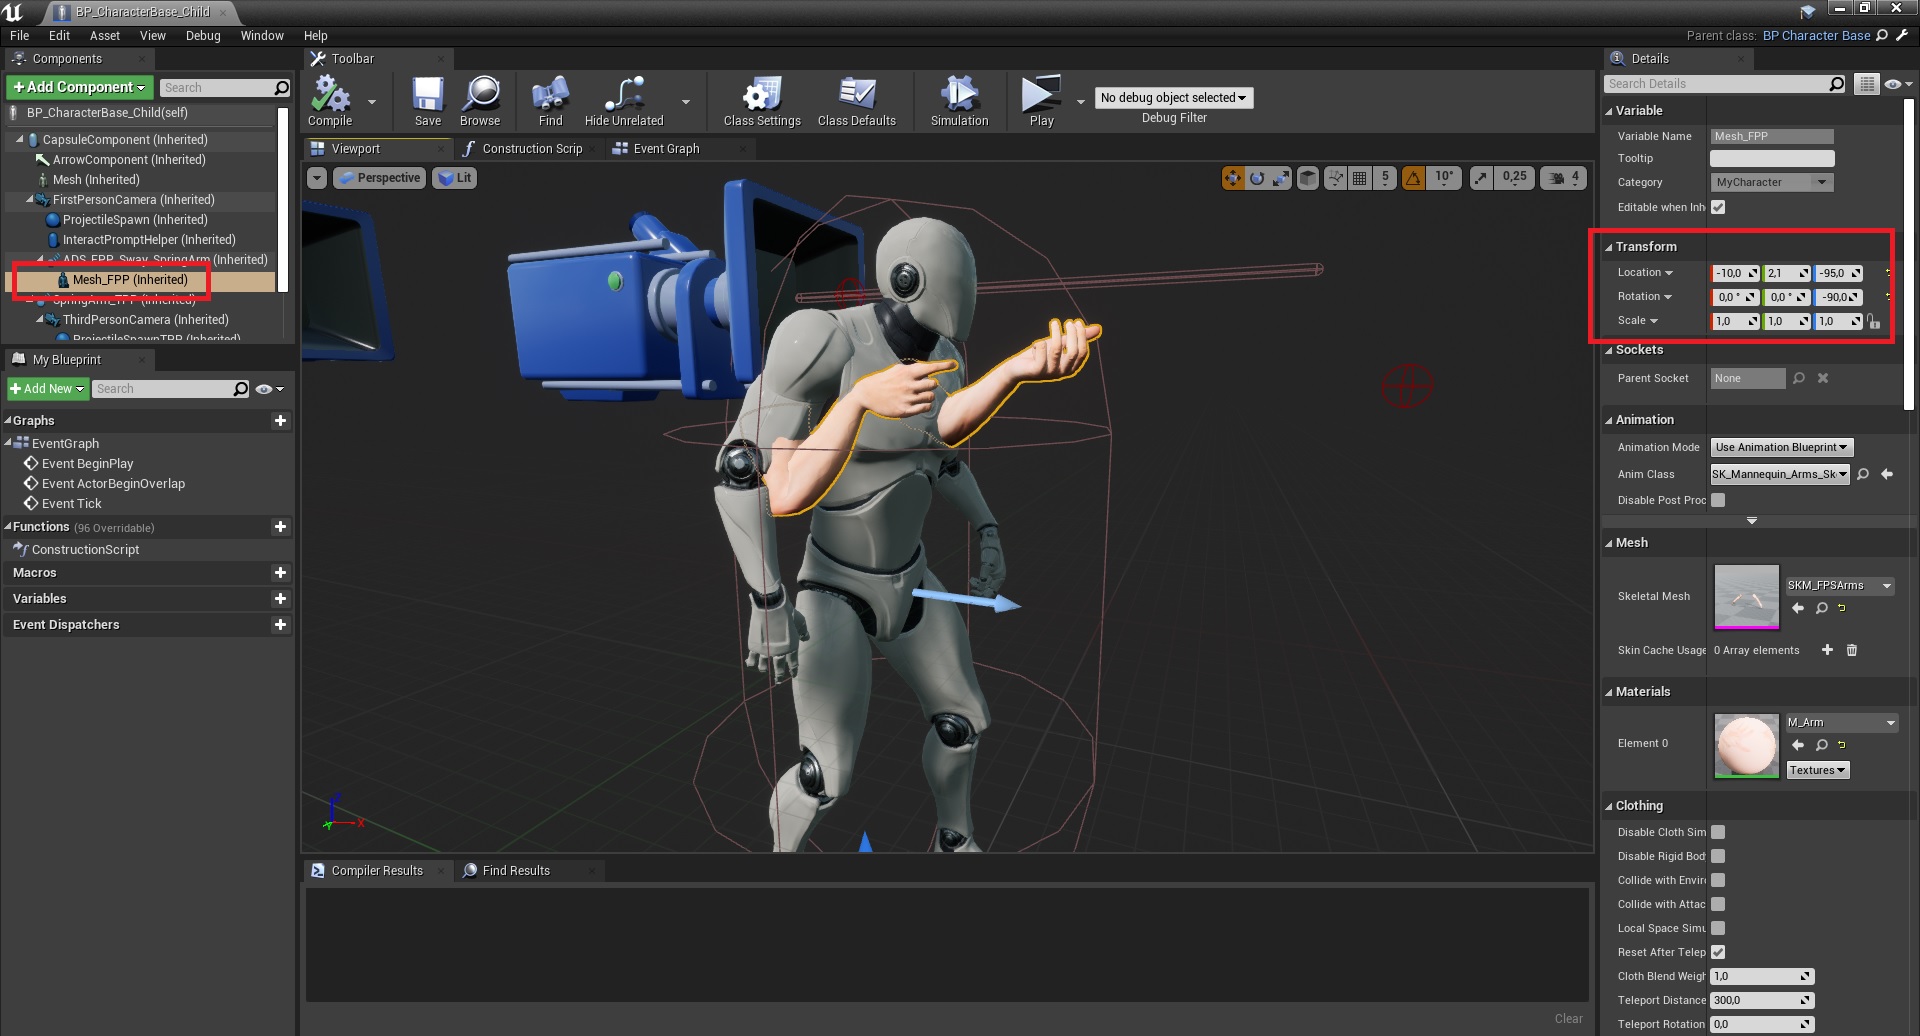Click Hide Unrelated toolbar icon

(x=623, y=97)
